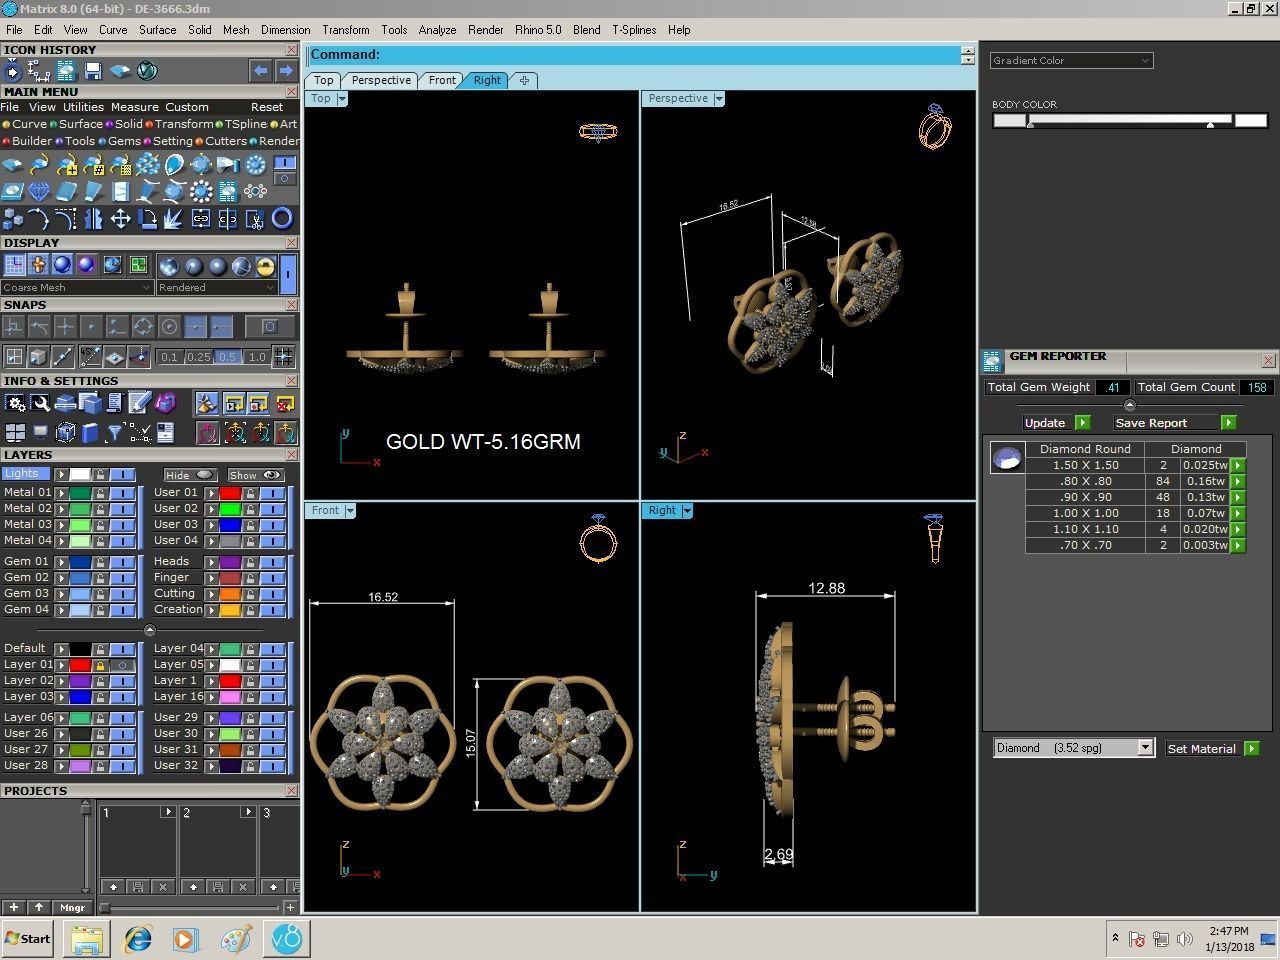The width and height of the screenshot is (1280, 960).
Task: Switch to the Front viewport tab
Action: coord(442,80)
